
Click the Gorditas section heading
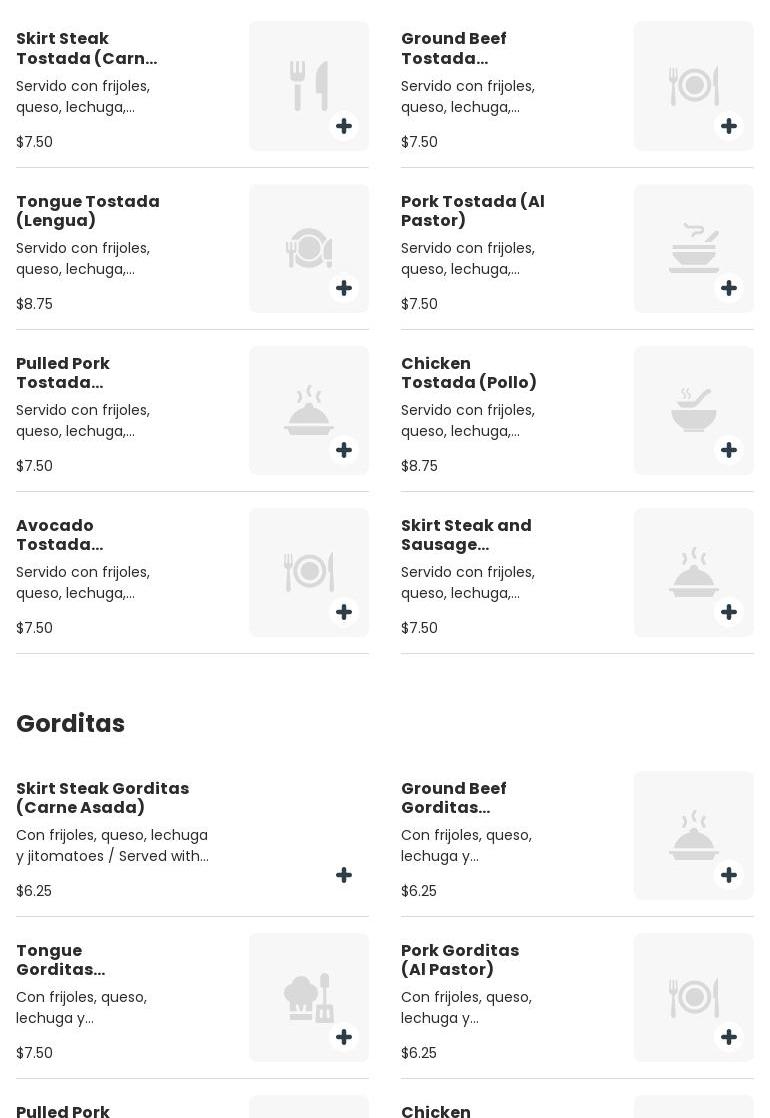coord(70,723)
